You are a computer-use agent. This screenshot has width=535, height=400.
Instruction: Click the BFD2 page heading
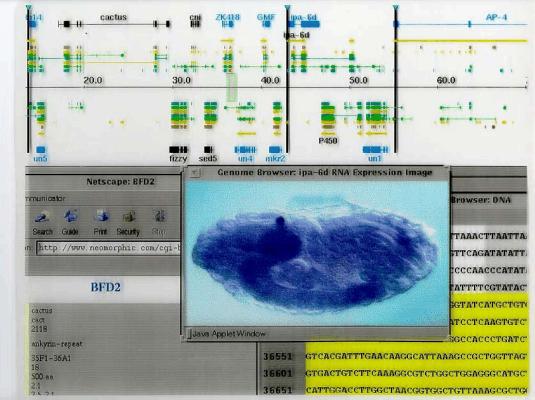(x=105, y=287)
